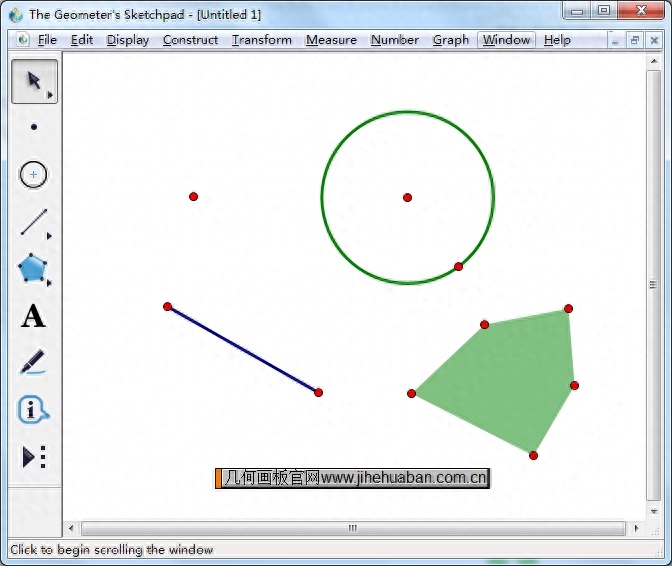This screenshot has width=672, height=566.
Task: Expand the Straightedge tool flyout triangle
Action: click(50, 237)
